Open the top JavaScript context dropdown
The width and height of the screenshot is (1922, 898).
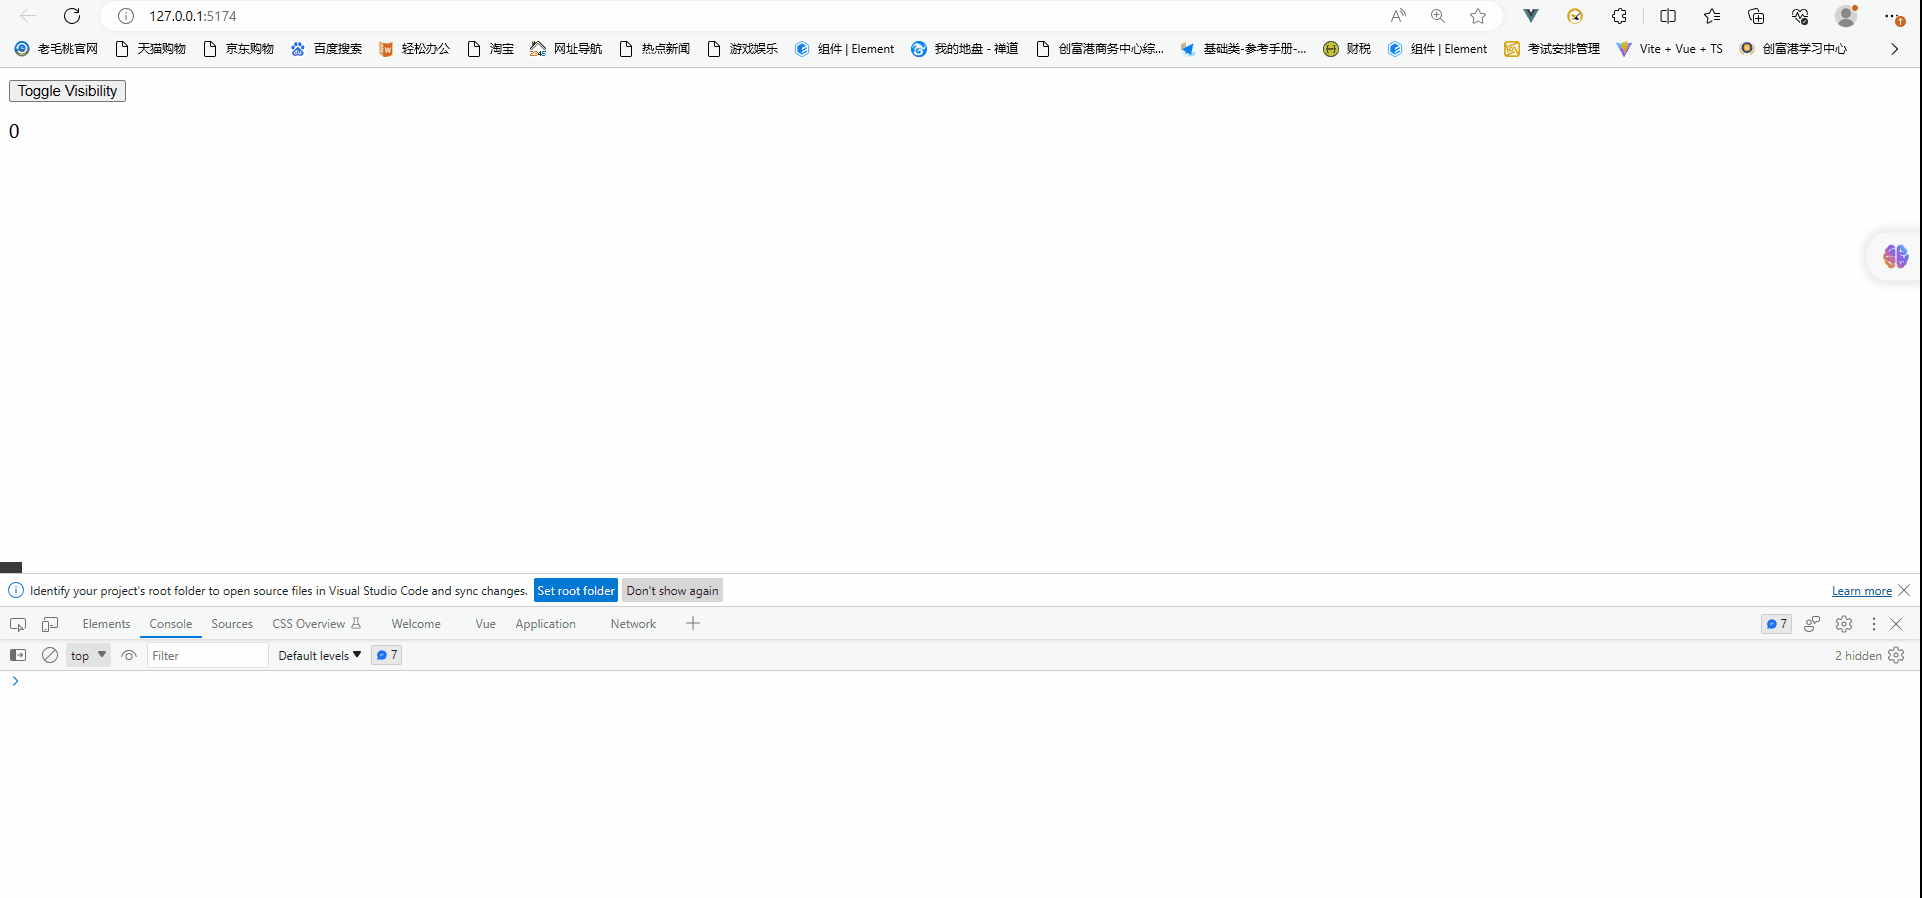point(88,655)
